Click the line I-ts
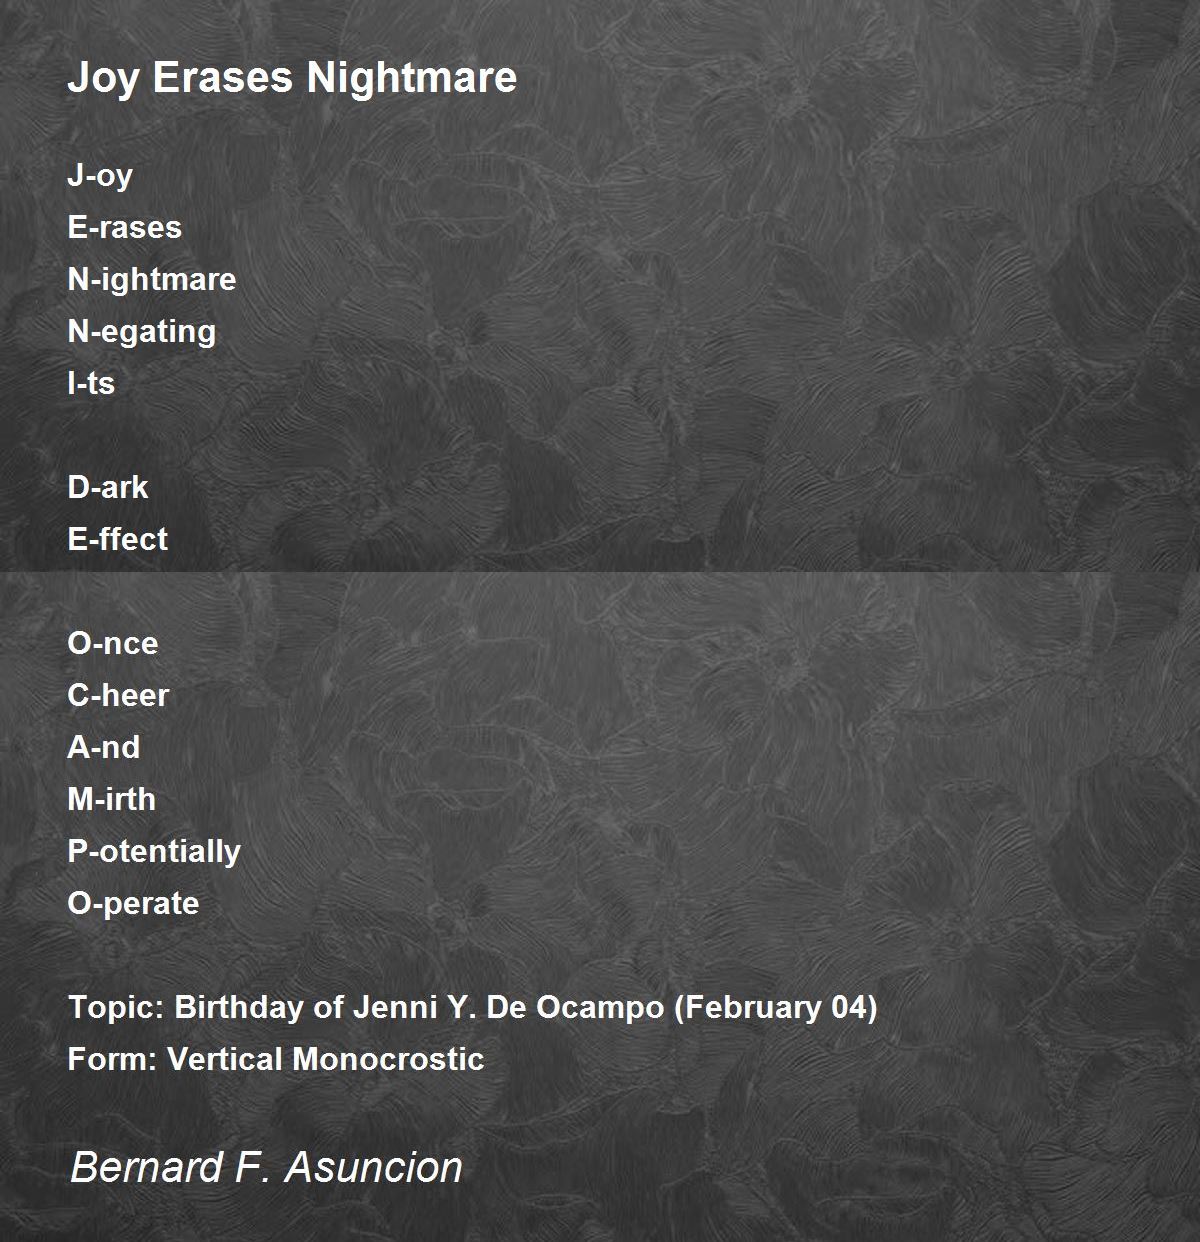Image resolution: width=1200 pixels, height=1242 pixels. (91, 383)
